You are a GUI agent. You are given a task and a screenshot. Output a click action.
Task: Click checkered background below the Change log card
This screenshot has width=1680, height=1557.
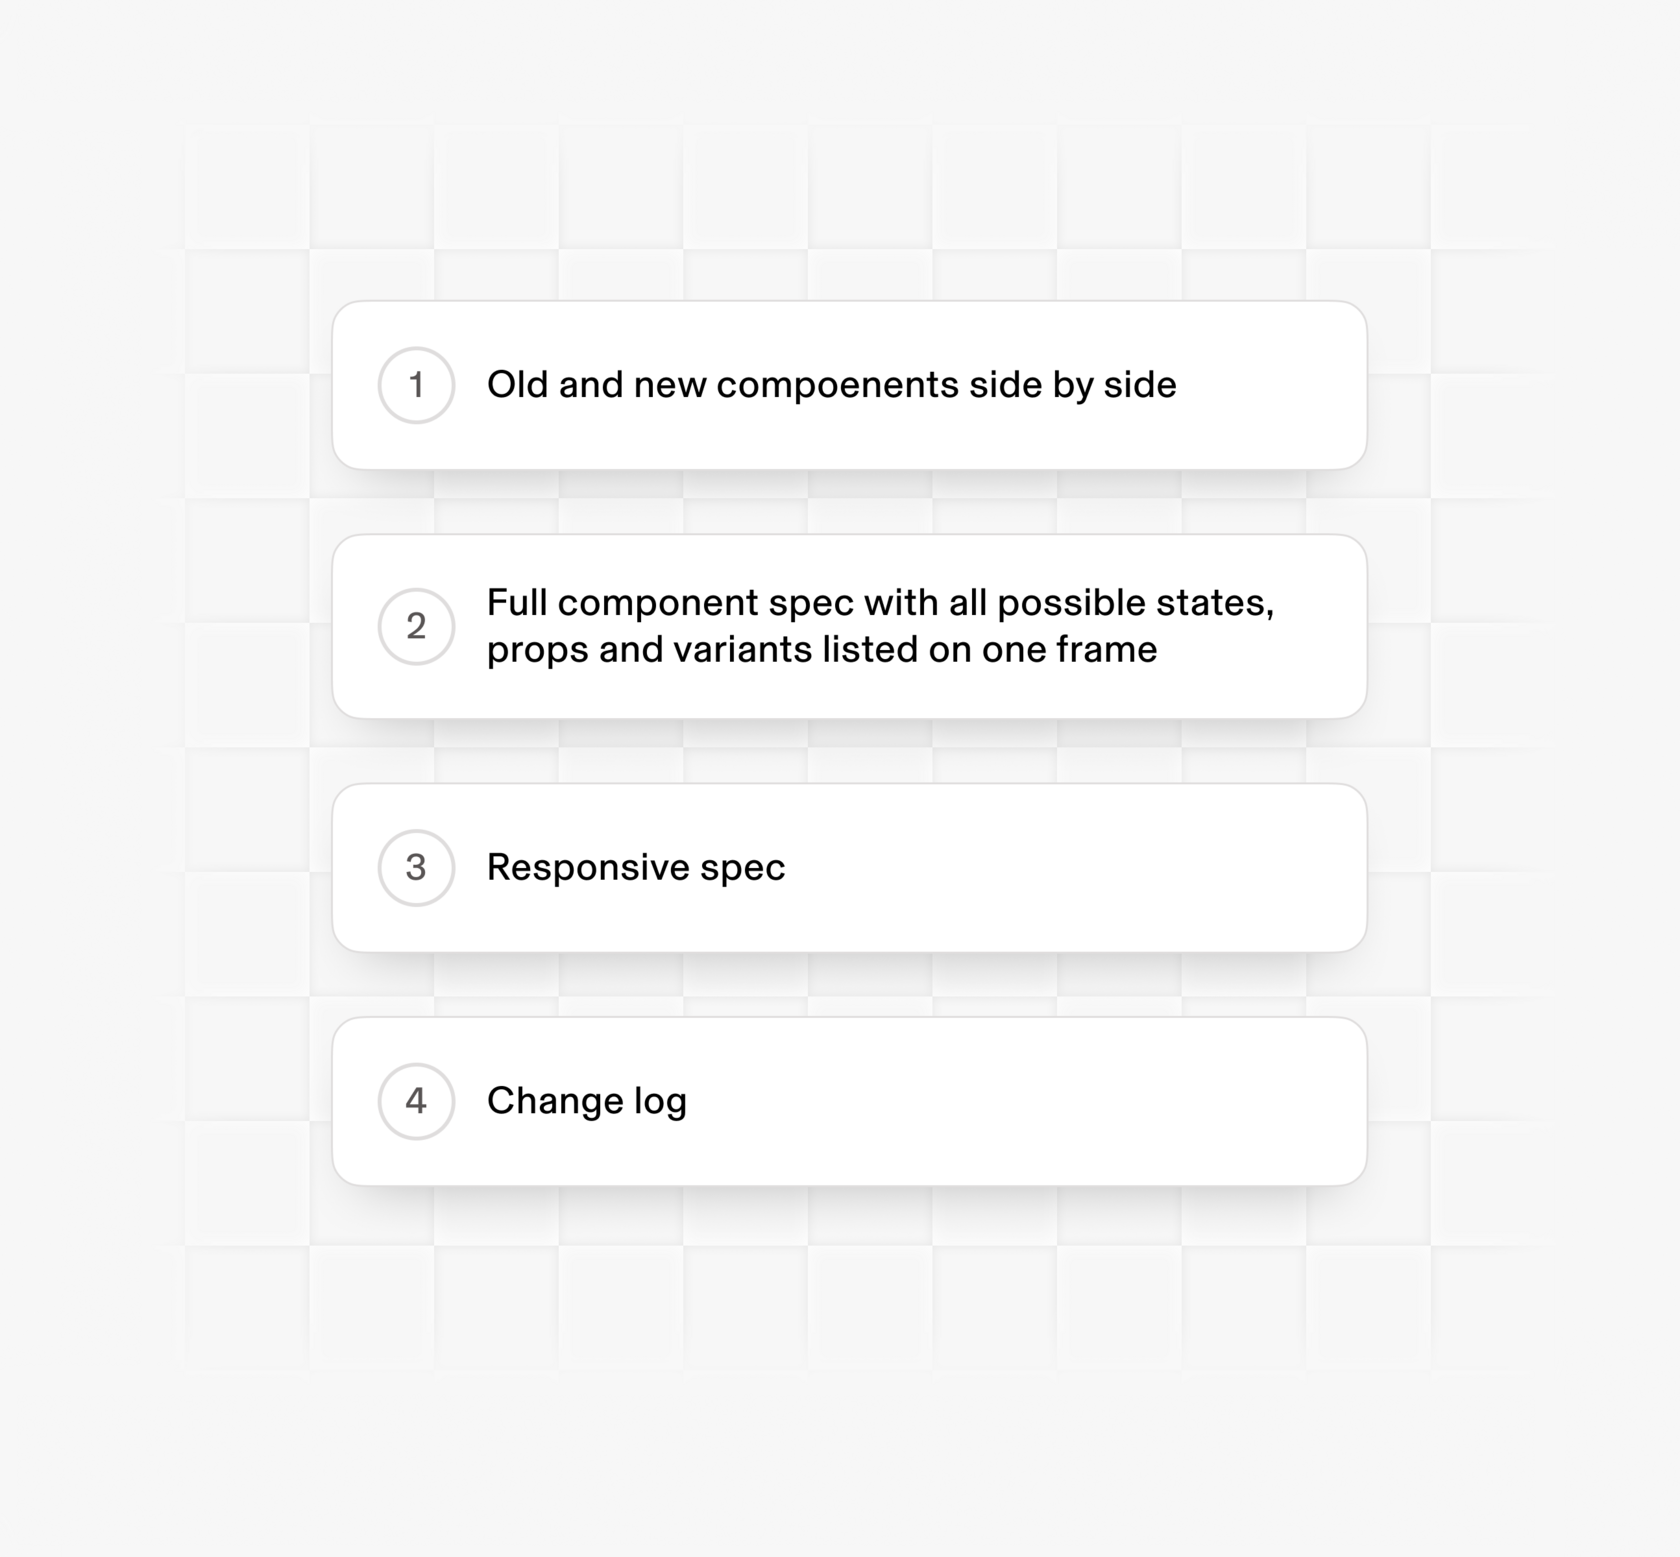(x=850, y=1280)
